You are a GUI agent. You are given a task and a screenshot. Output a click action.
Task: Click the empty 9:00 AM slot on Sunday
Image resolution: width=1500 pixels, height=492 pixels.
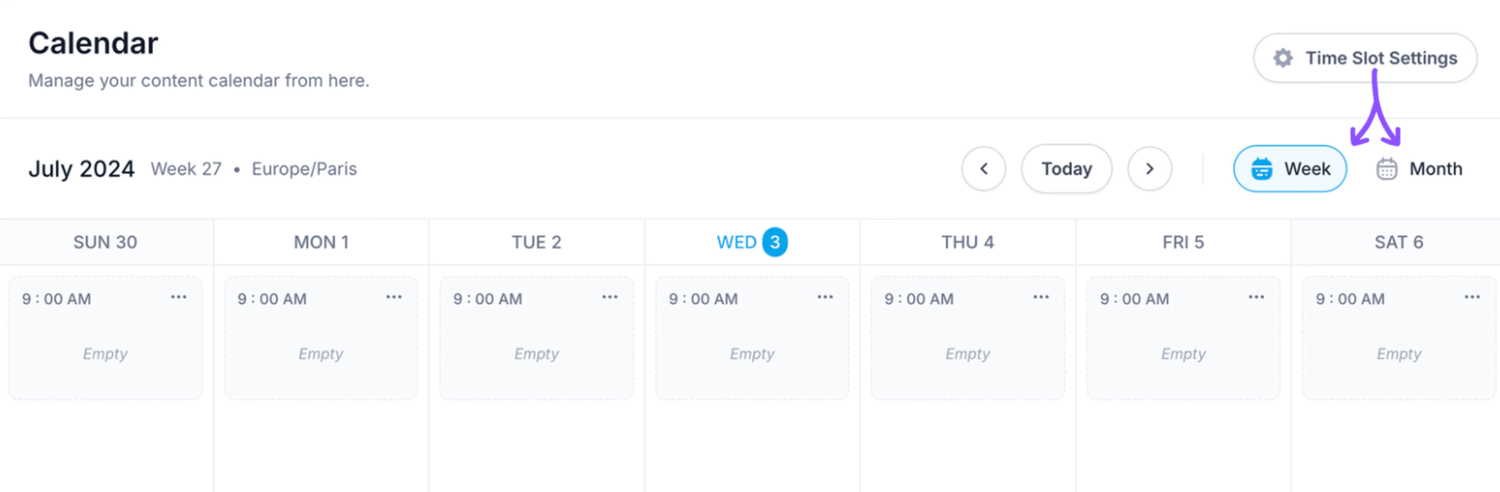105,338
